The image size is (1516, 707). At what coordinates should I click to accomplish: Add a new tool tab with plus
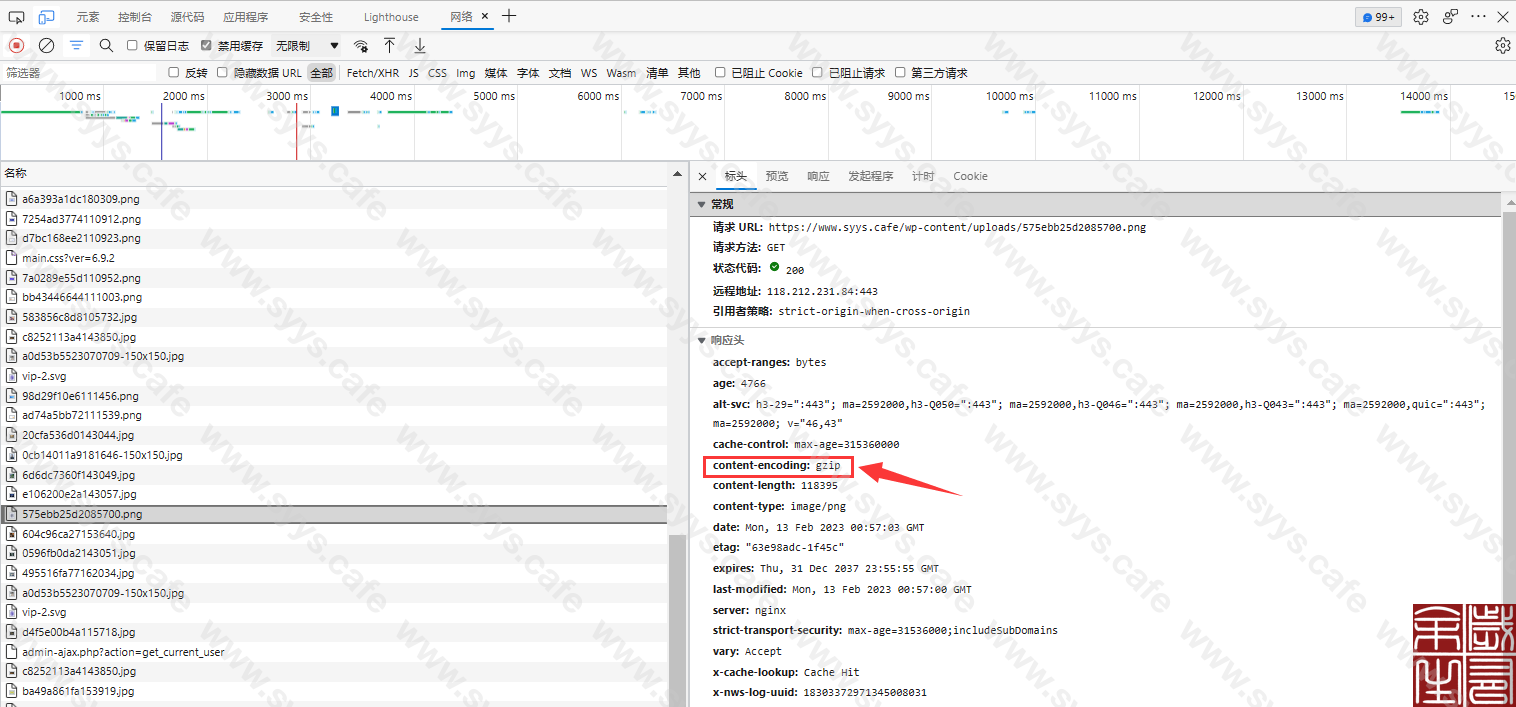tap(509, 16)
